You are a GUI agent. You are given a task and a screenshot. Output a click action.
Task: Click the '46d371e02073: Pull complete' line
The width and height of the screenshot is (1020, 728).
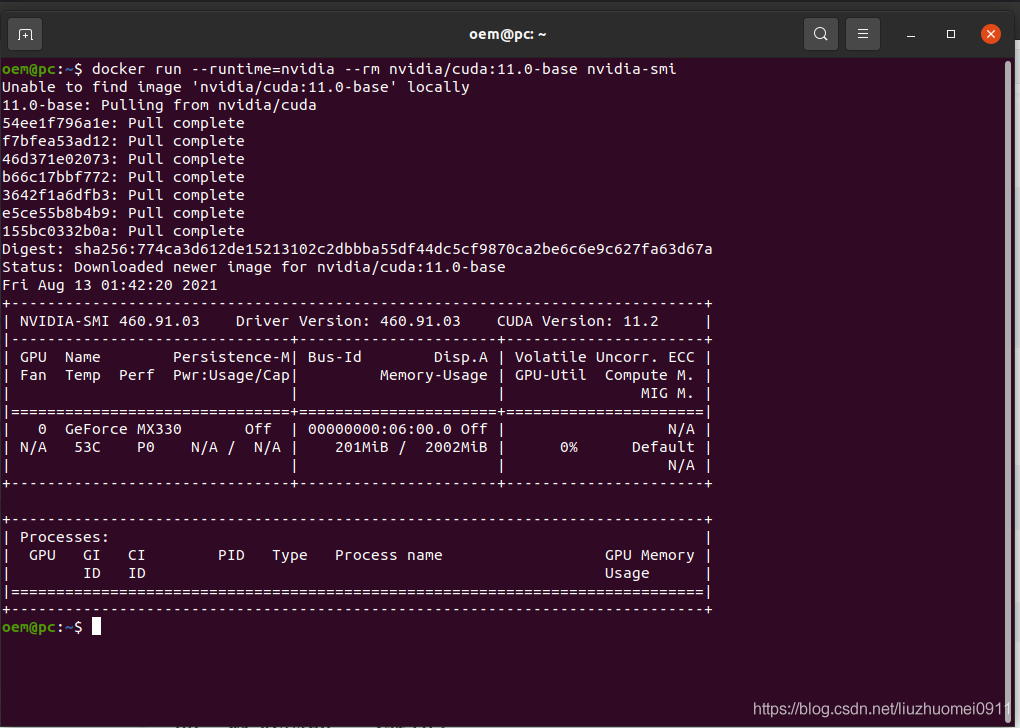click(124, 159)
